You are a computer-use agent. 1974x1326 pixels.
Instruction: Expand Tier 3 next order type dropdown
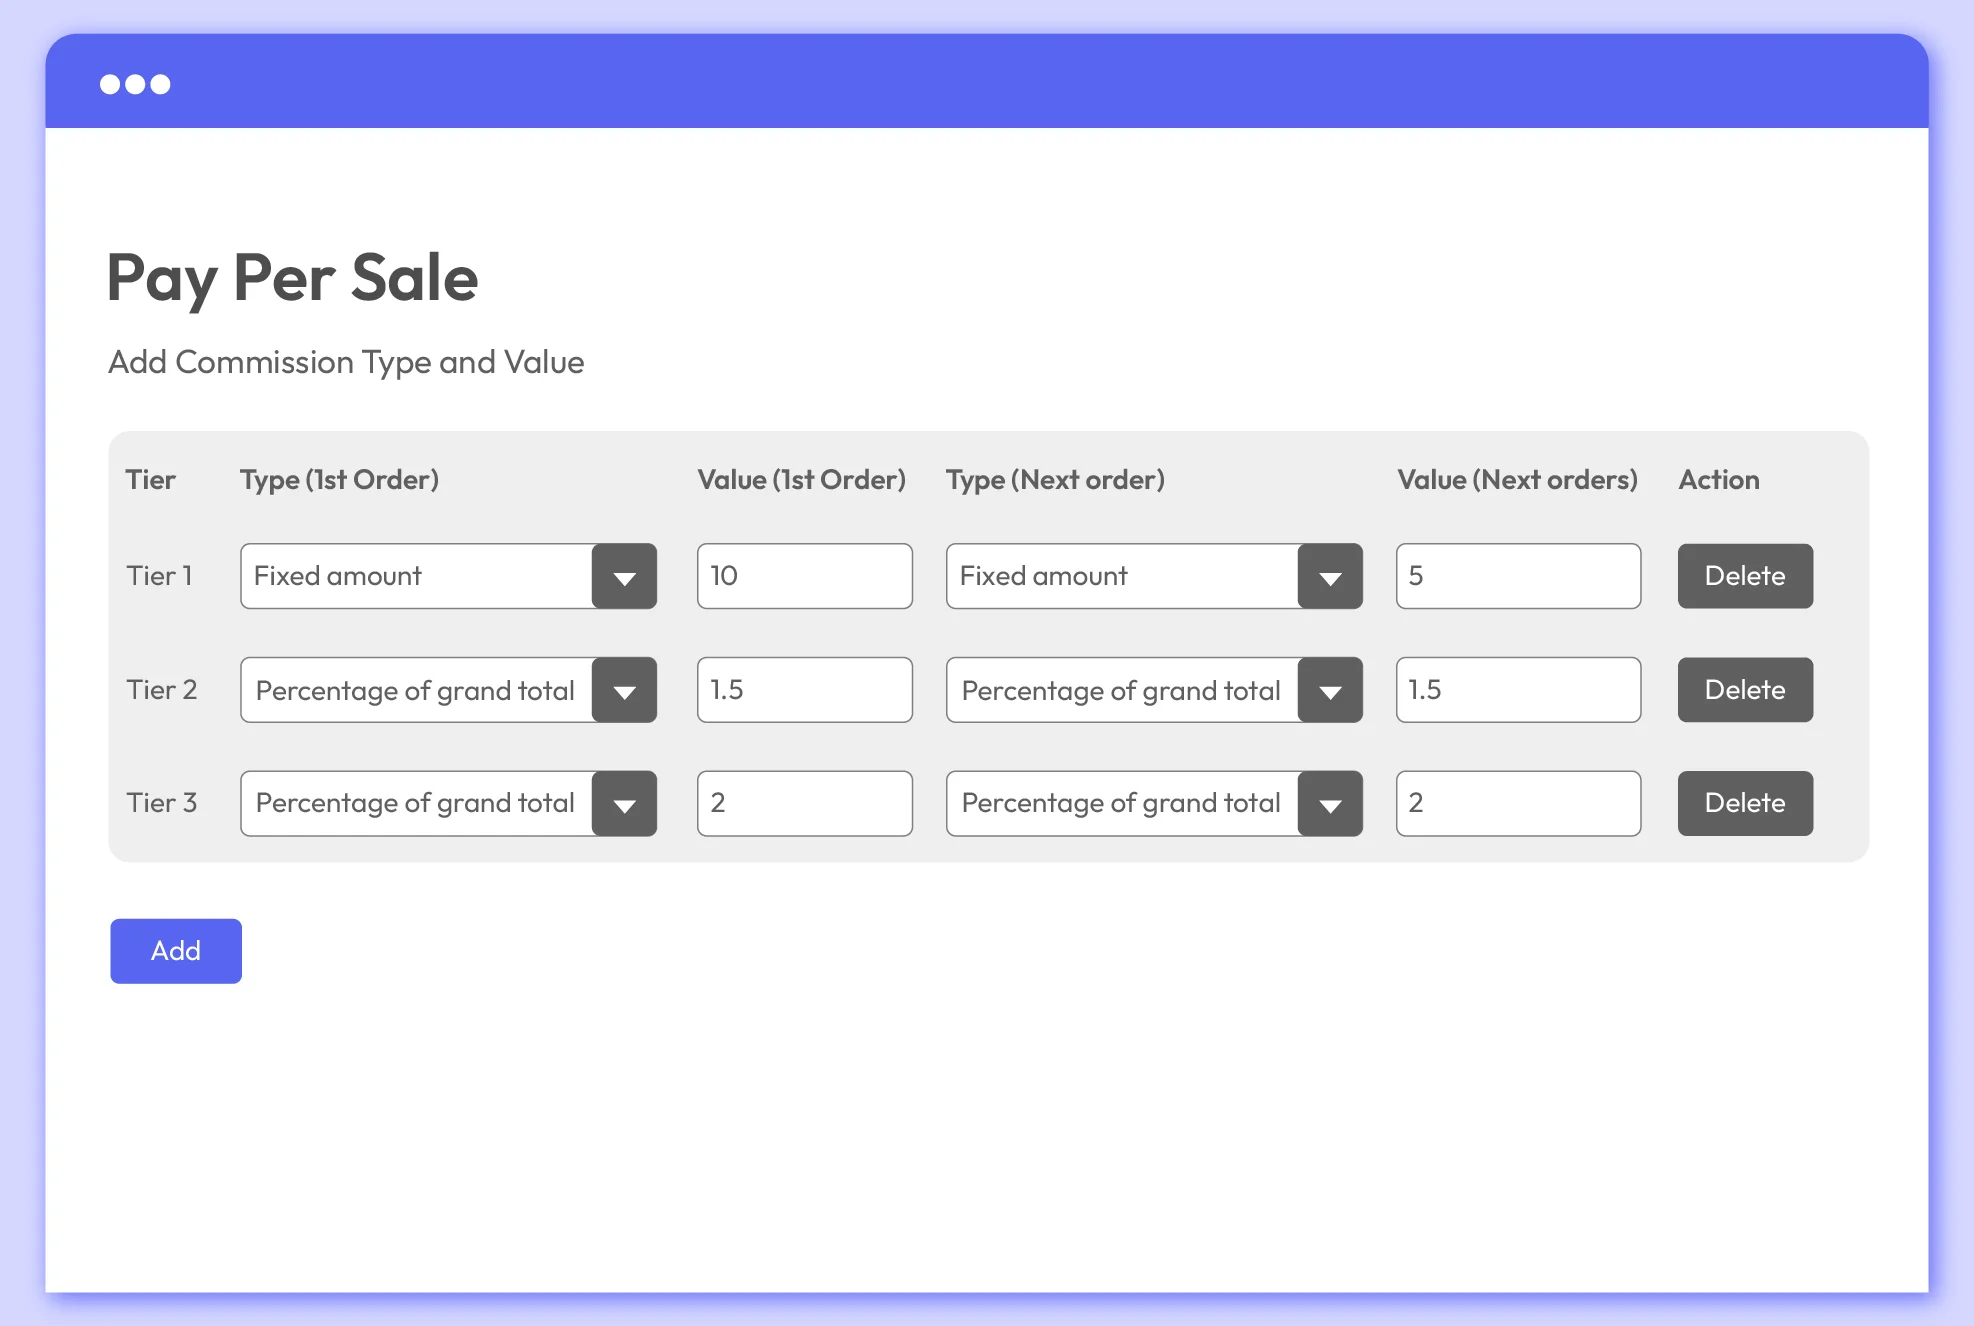(1329, 804)
